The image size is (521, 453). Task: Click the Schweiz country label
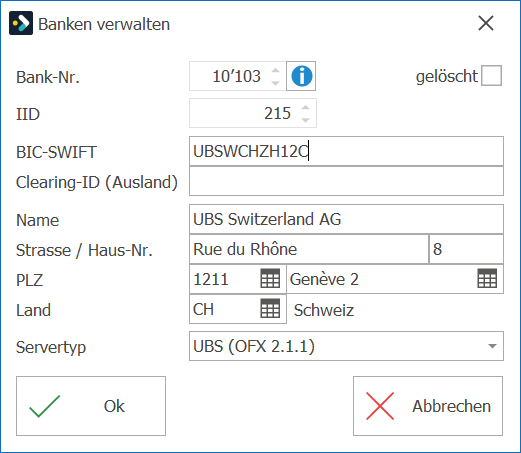(324, 310)
